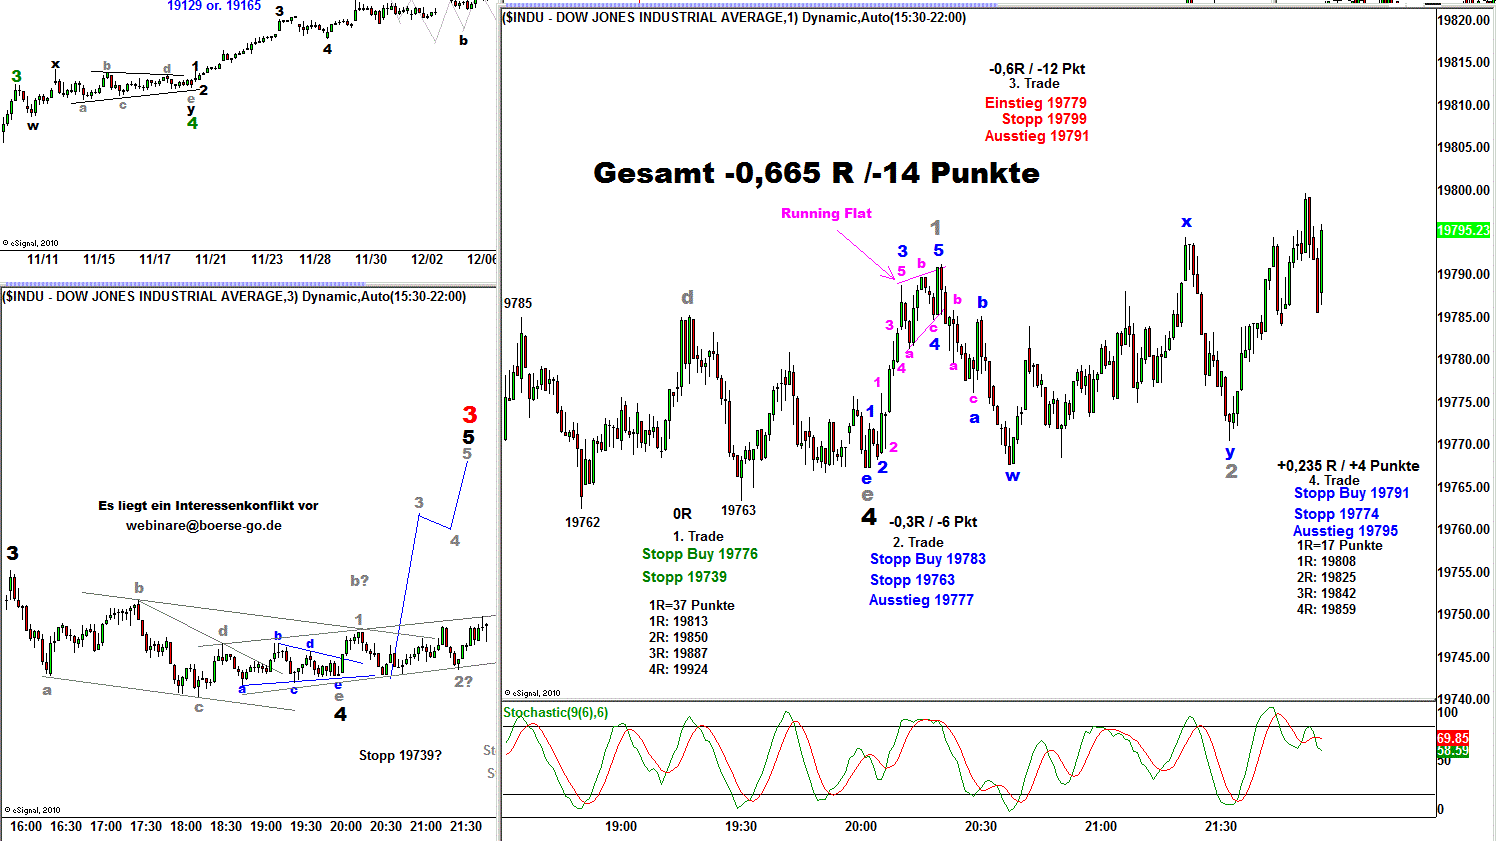This screenshot has height=841, width=1496.
Task: Click the green 'Stopp Buy 19776' label
Action: 700,554
